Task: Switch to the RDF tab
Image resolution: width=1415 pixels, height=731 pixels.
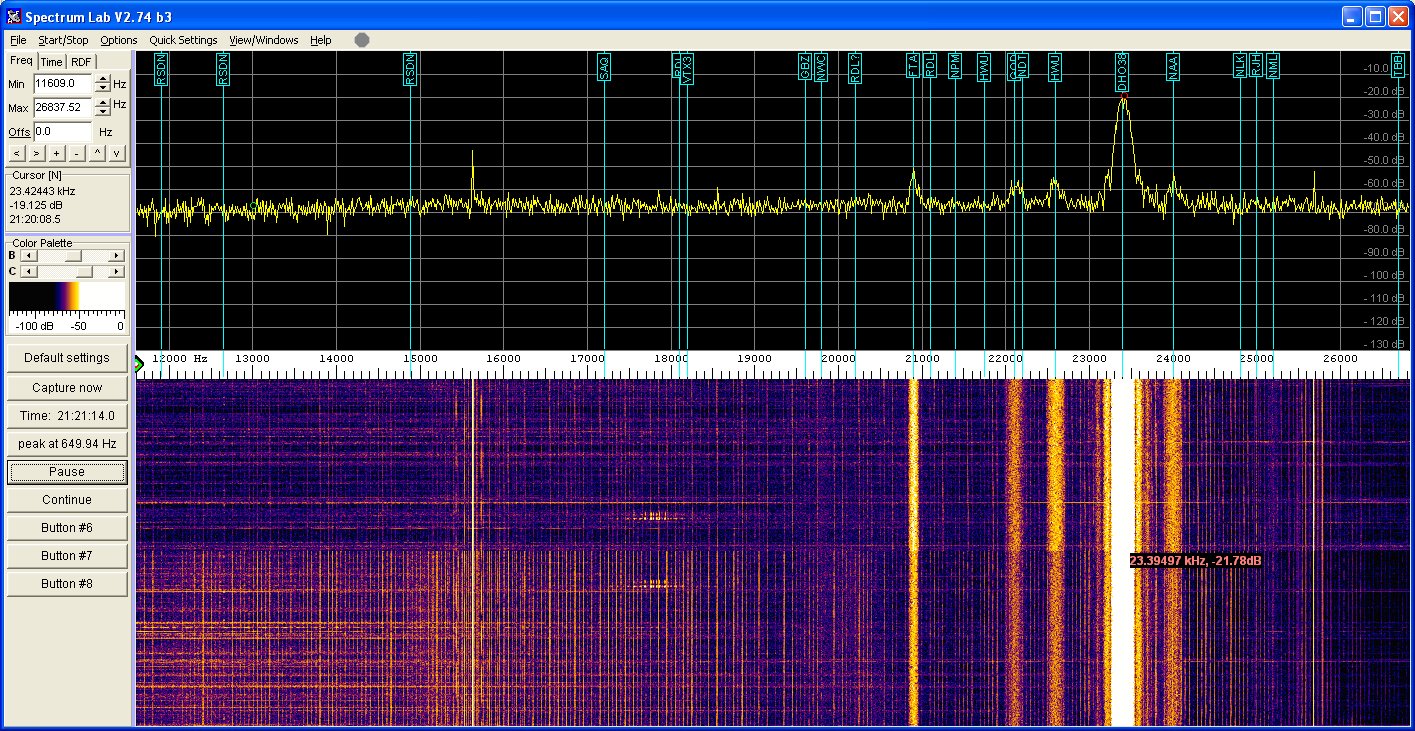Action: click(80, 62)
